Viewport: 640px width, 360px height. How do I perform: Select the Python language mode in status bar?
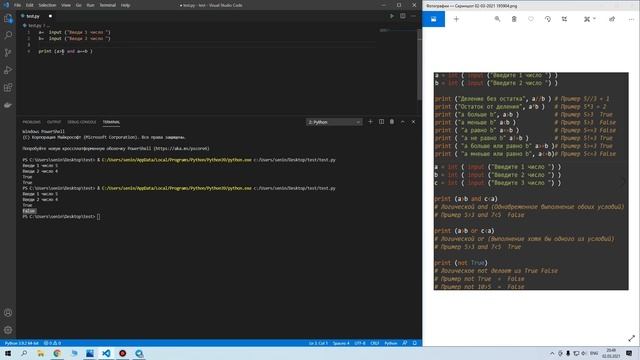click(391, 343)
